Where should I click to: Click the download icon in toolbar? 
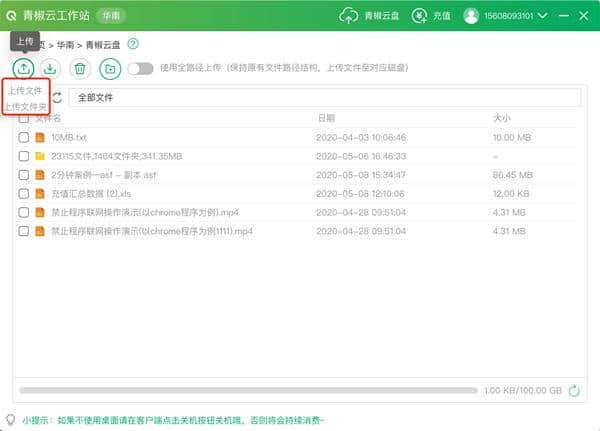[50, 68]
